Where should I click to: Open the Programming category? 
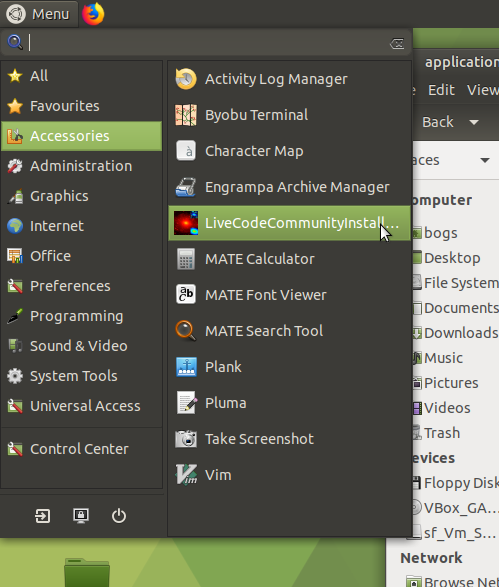coord(82,316)
